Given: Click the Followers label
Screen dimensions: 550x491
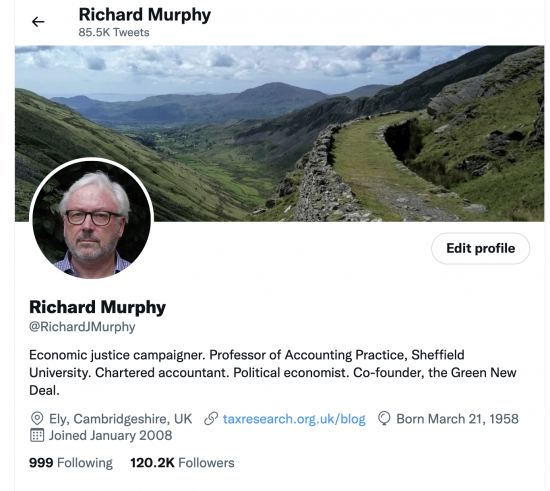Looking at the screenshot, I should click(206, 463).
